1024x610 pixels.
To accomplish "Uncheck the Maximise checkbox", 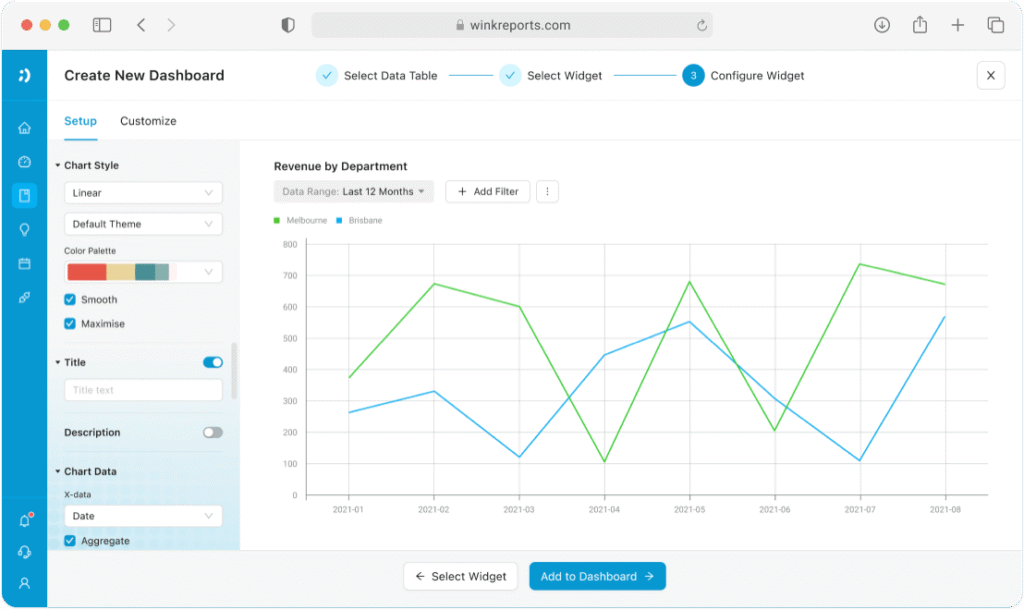I will coord(70,324).
